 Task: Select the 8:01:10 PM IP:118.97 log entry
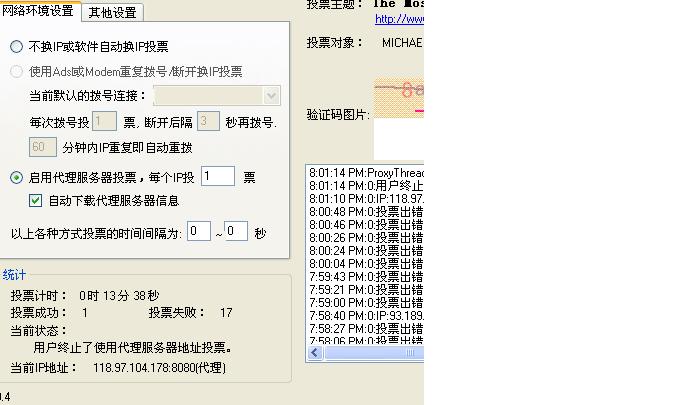[x=366, y=198]
